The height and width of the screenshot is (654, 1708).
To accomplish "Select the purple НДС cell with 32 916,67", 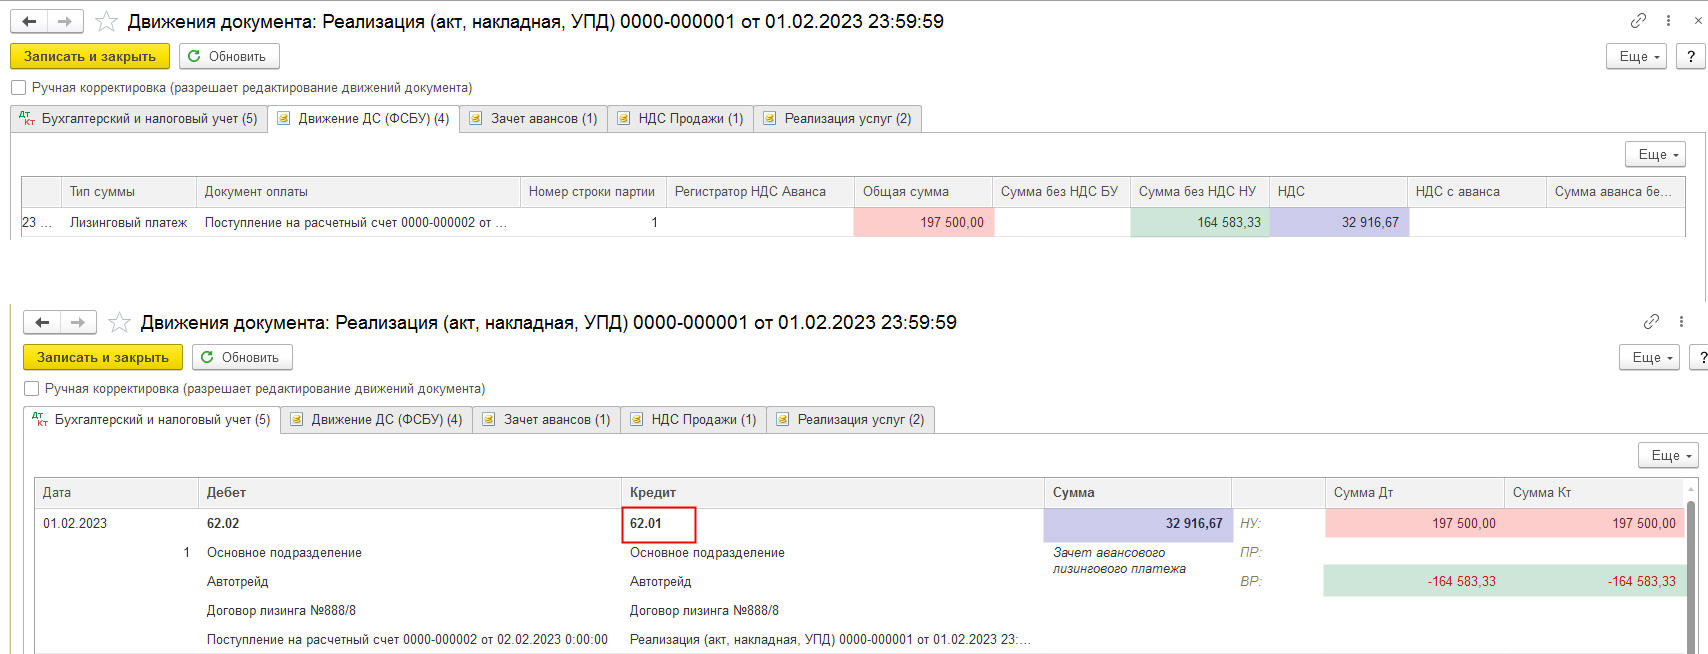I will 1338,222.
